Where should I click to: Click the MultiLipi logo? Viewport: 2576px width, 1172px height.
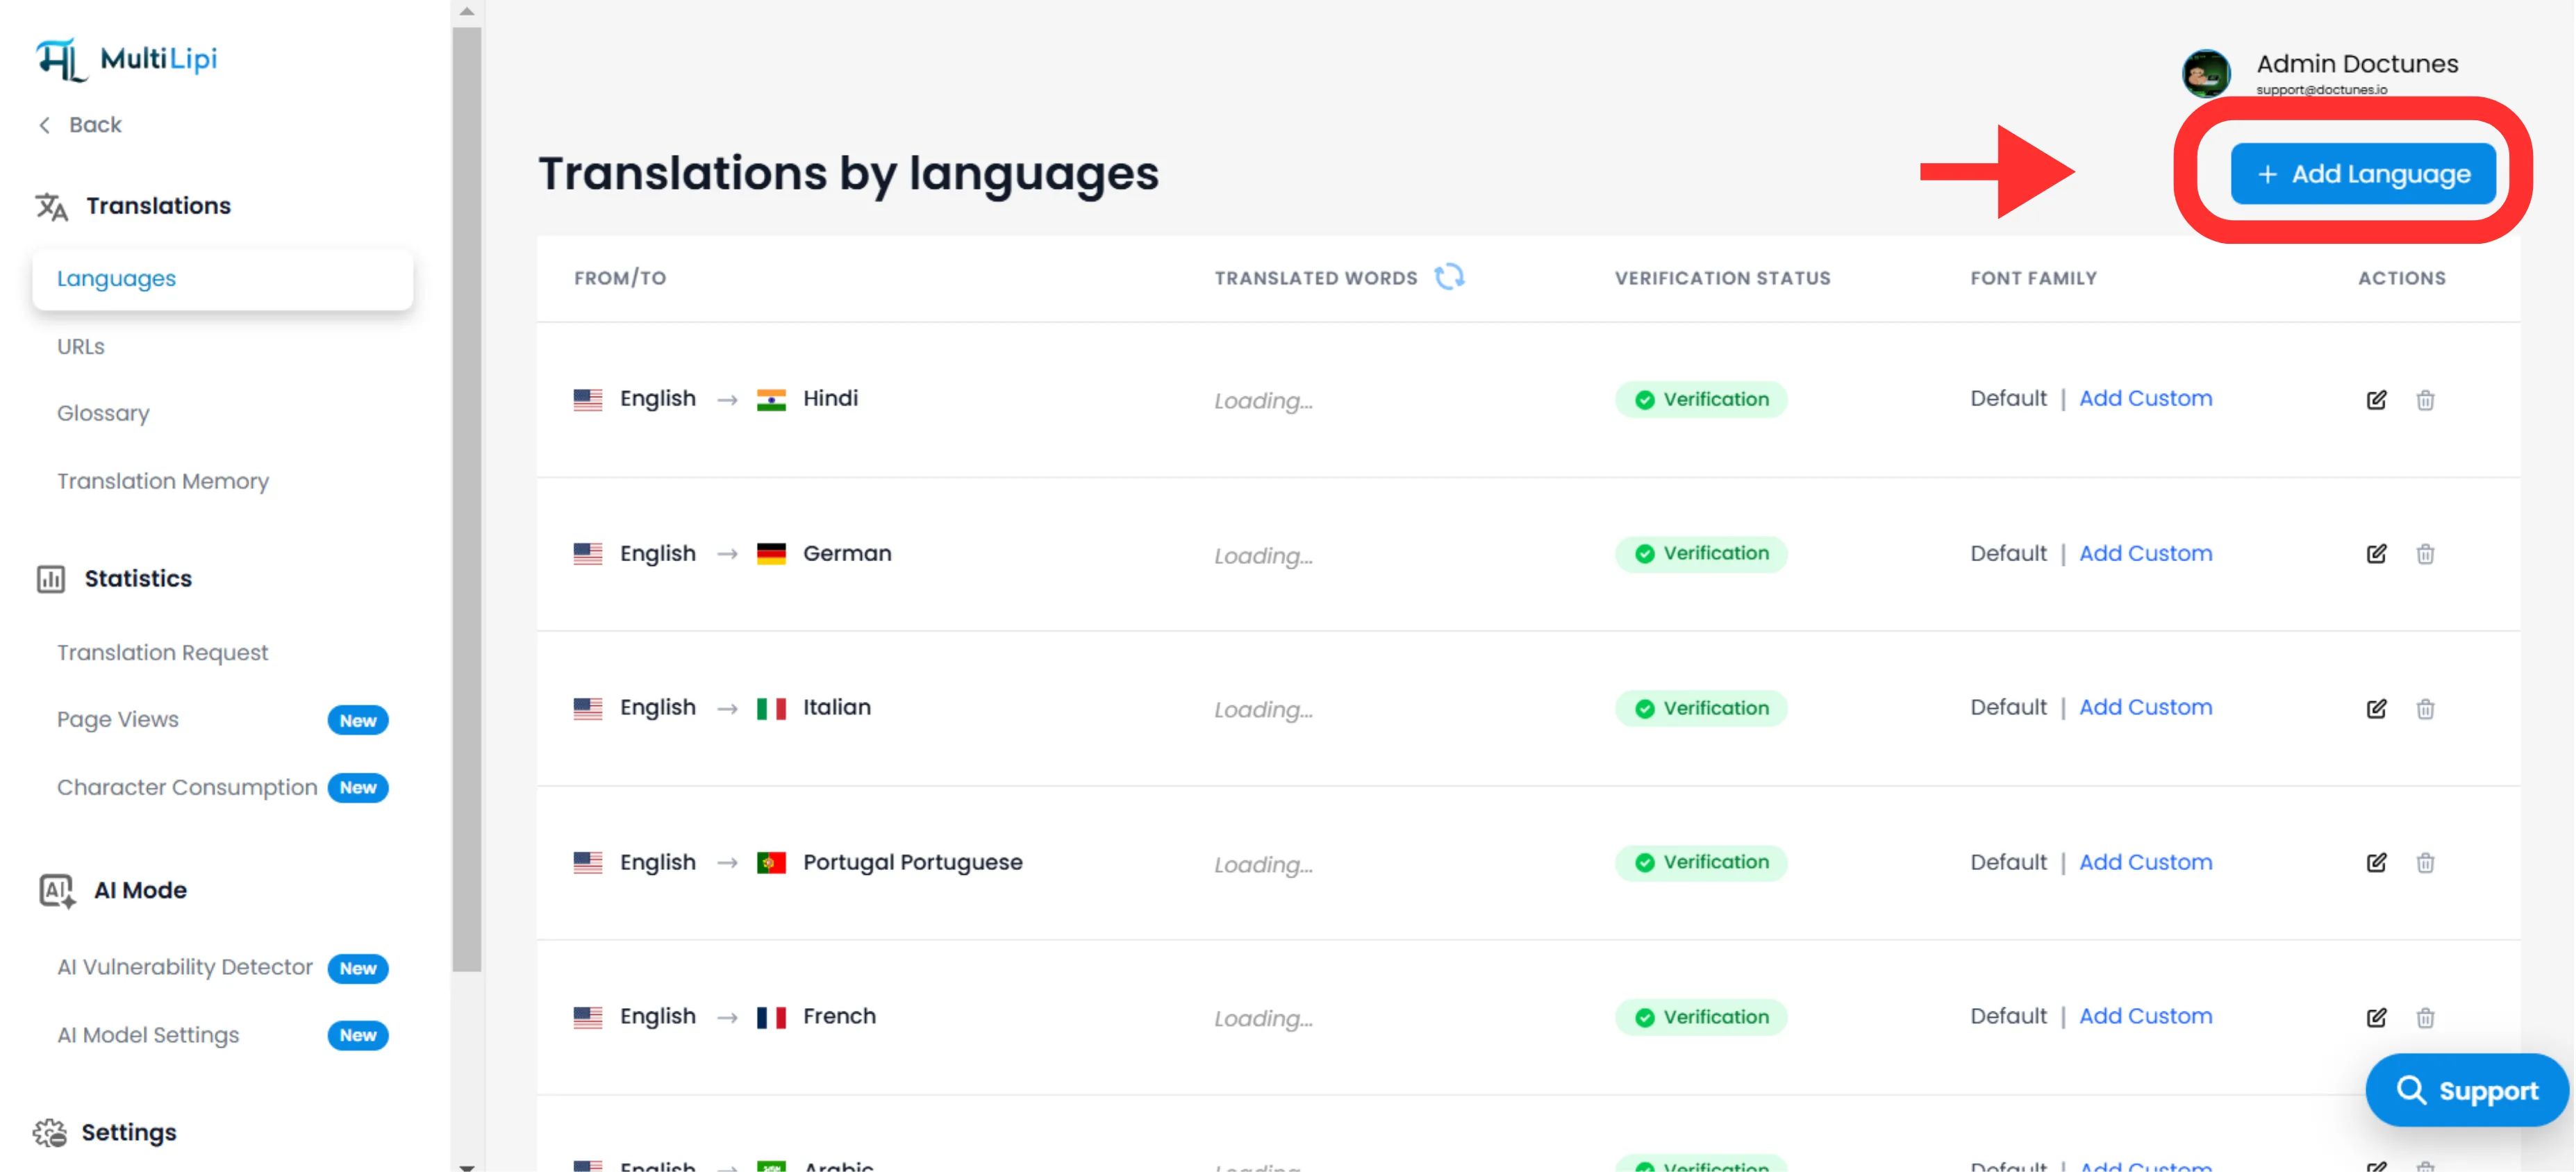pyautogui.click(x=128, y=57)
